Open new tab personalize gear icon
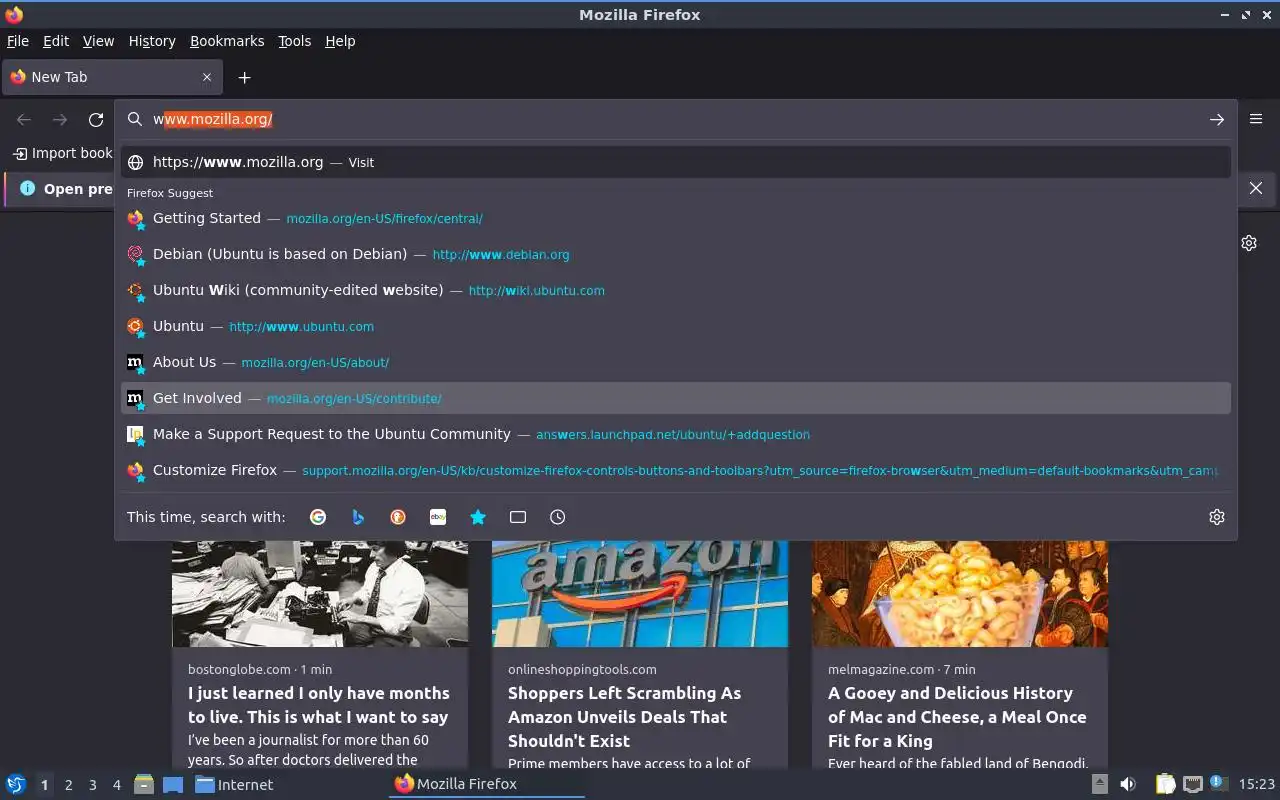 [x=1249, y=243]
